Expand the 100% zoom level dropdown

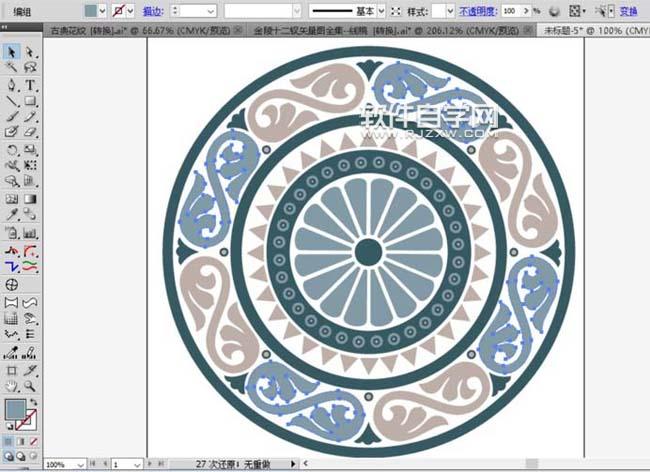tap(78, 465)
